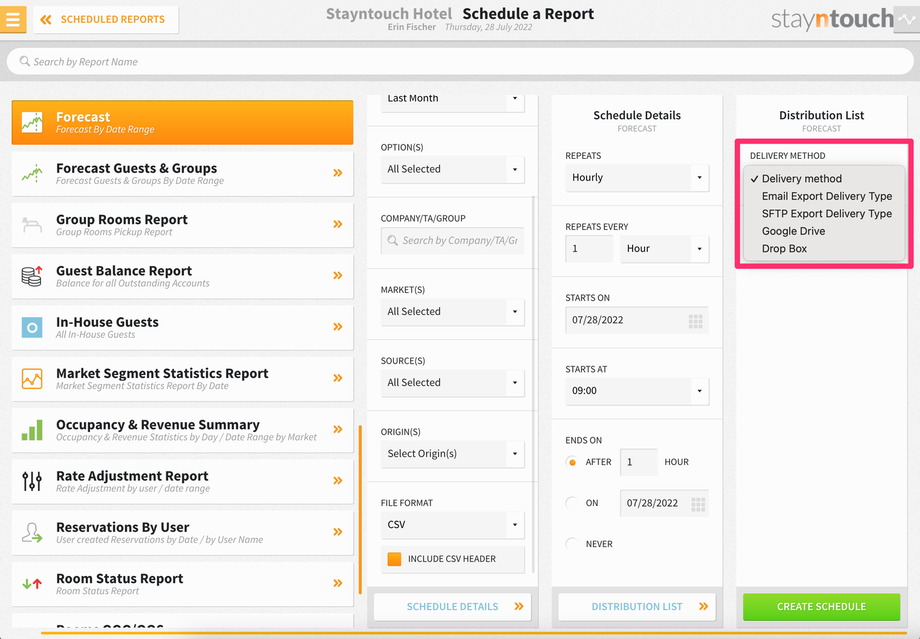
Task: Click the Group Rooms Report bed icon
Action: click(32, 224)
